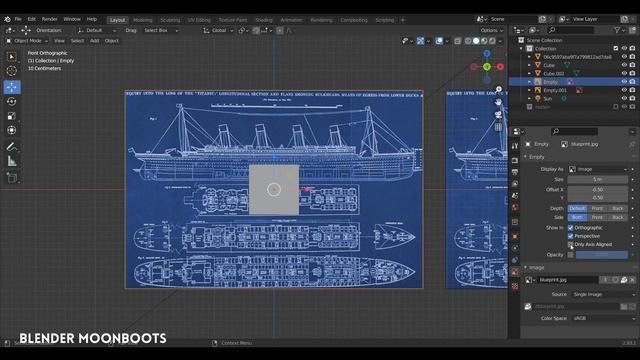Viewport: 640px width, 360px height.
Task: Choose the Select Box tool icon
Action: point(11,56)
